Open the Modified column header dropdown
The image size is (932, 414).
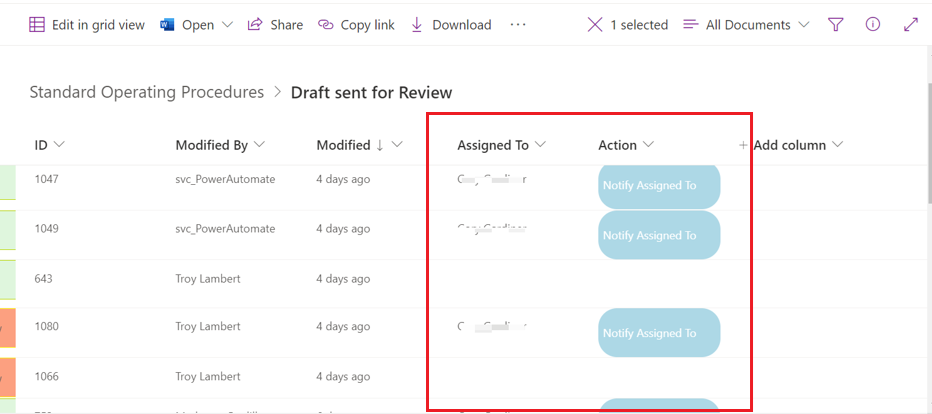[398, 145]
